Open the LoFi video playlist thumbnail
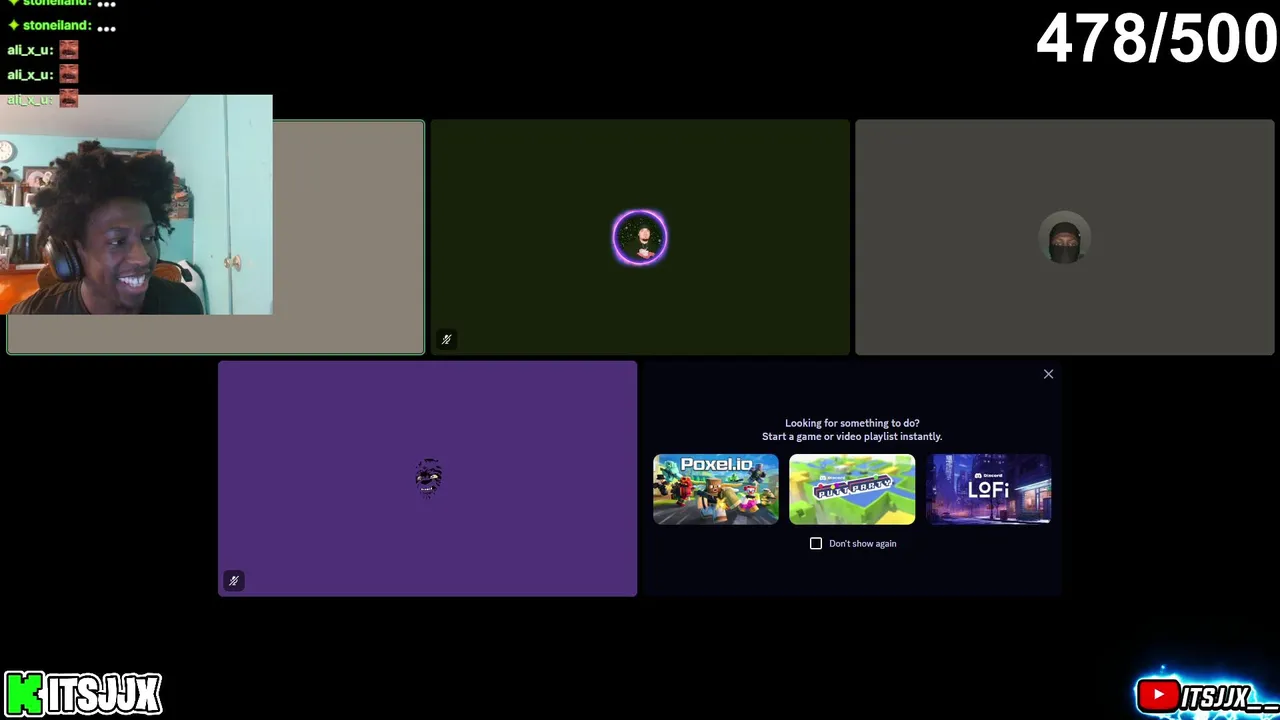This screenshot has height=720, width=1280. [988, 489]
